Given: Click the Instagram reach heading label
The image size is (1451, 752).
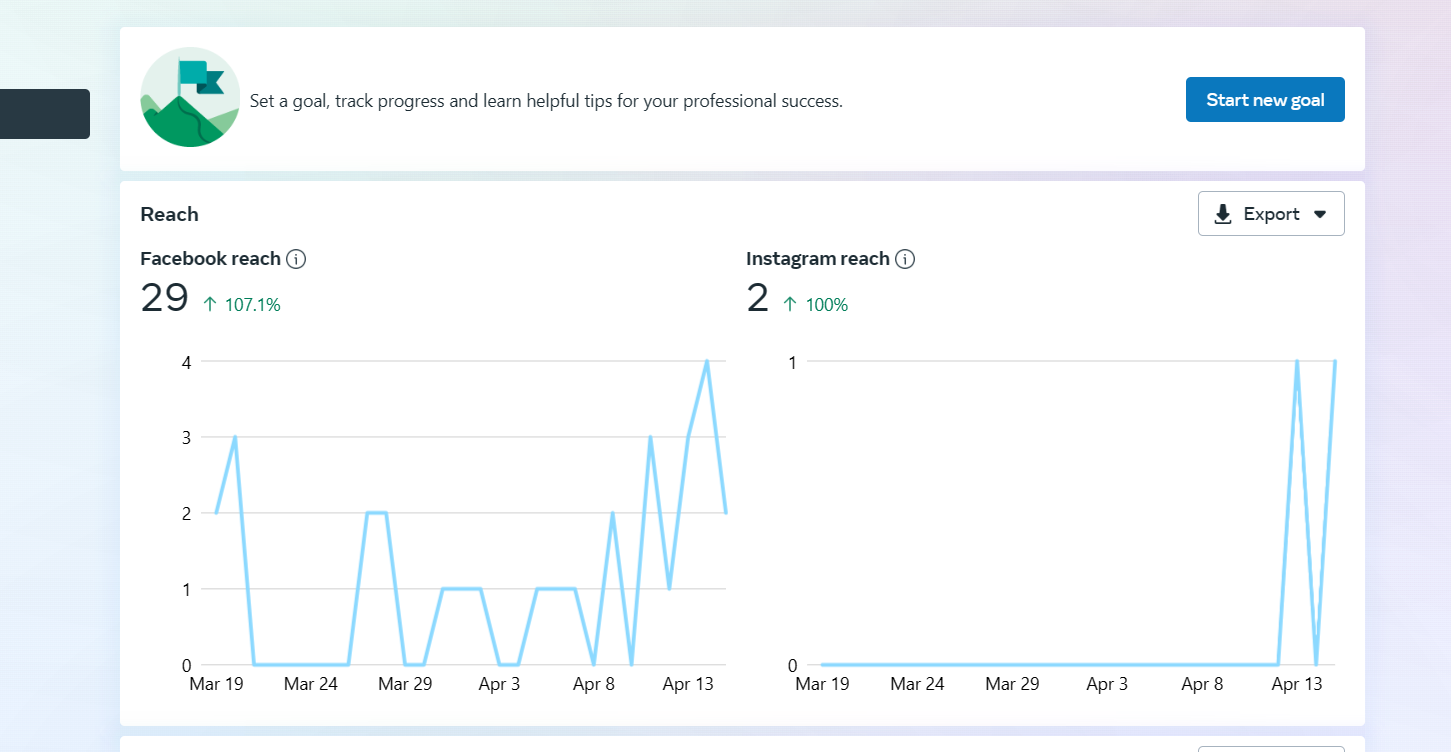Looking at the screenshot, I should pos(817,259).
